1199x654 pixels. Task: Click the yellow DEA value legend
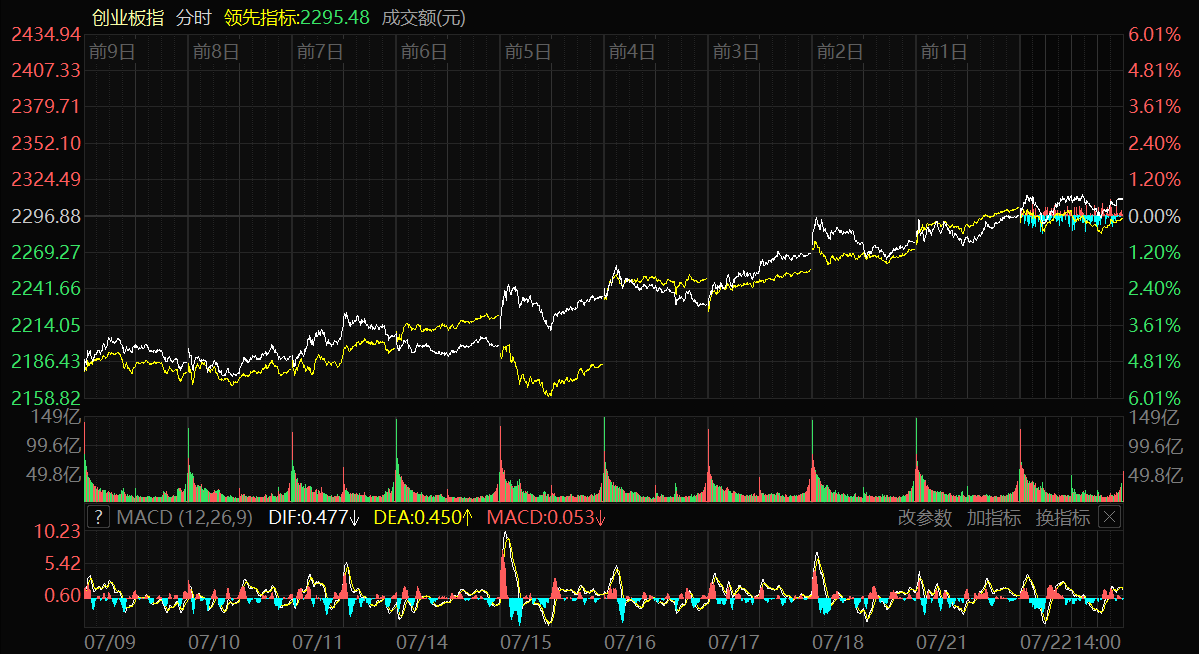coord(423,517)
